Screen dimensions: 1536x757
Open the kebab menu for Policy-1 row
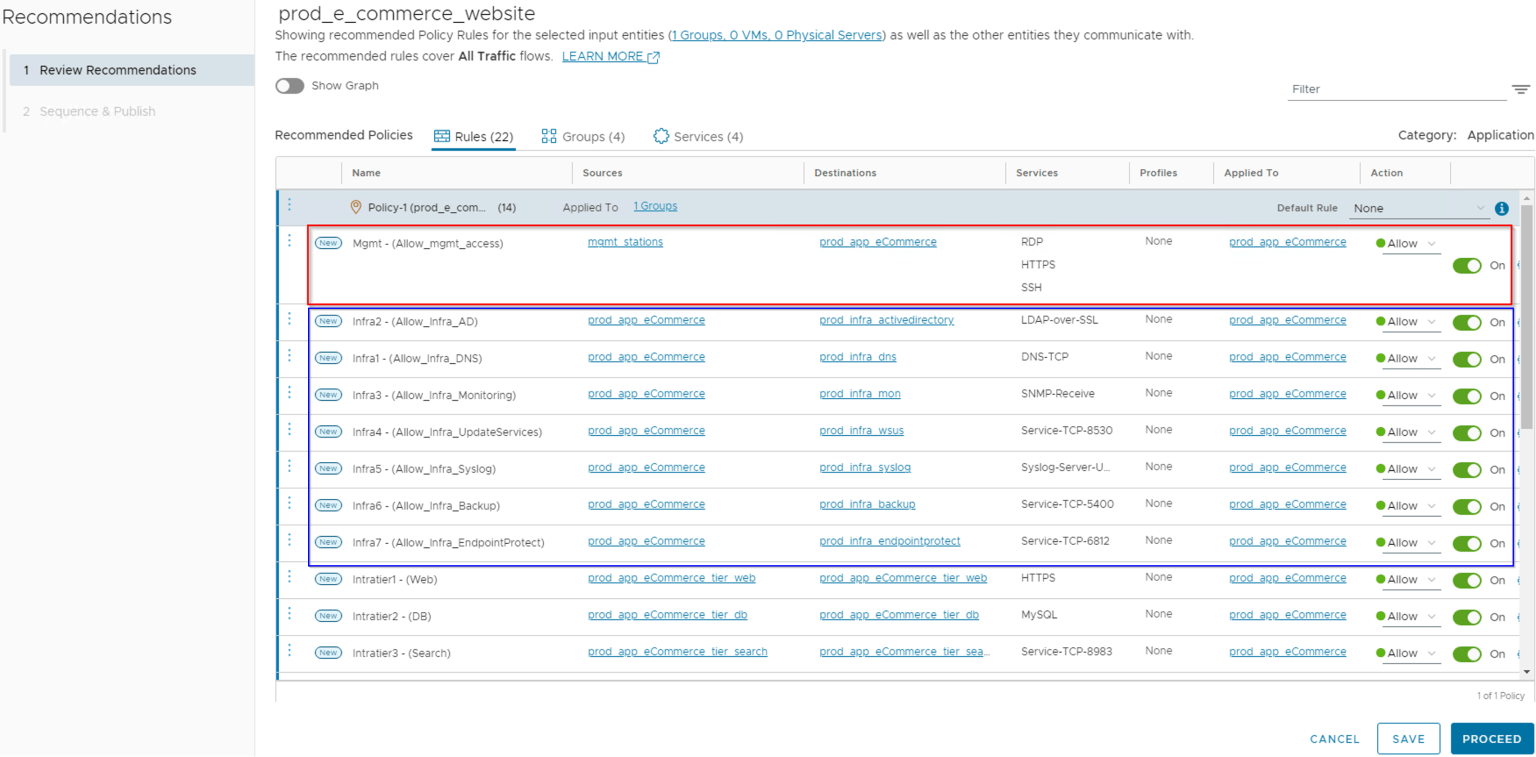tap(291, 207)
